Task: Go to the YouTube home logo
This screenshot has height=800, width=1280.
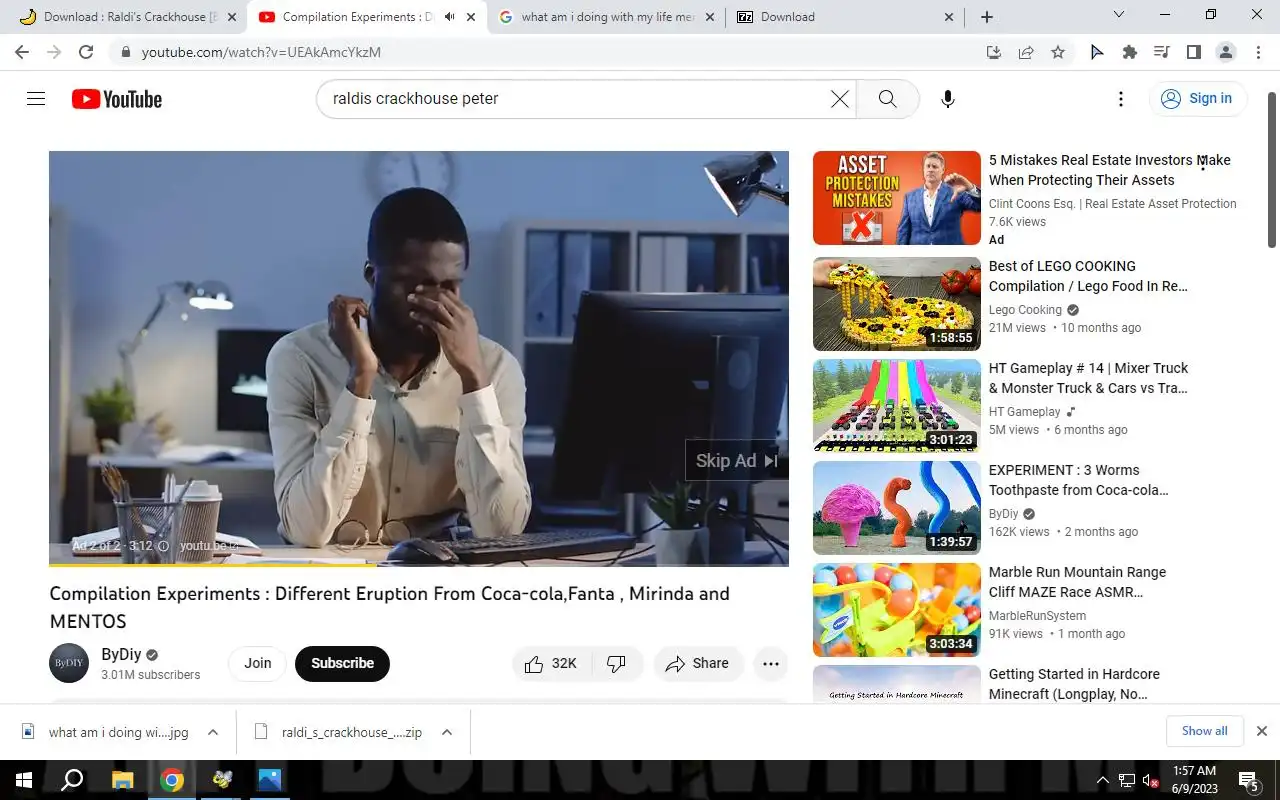Action: pos(117,99)
